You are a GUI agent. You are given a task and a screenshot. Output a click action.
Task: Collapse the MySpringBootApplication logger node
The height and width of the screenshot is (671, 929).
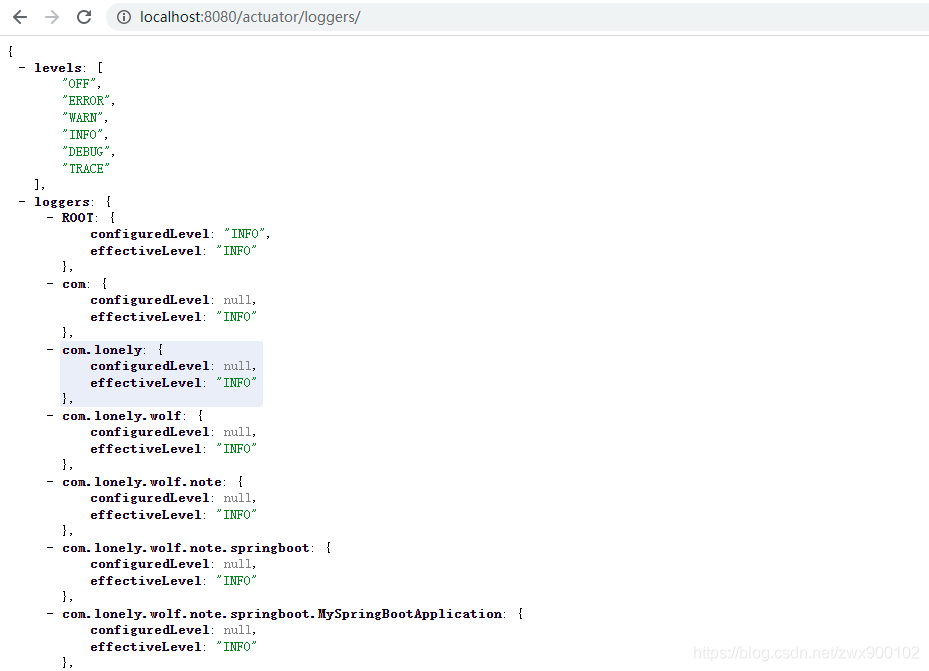point(50,614)
